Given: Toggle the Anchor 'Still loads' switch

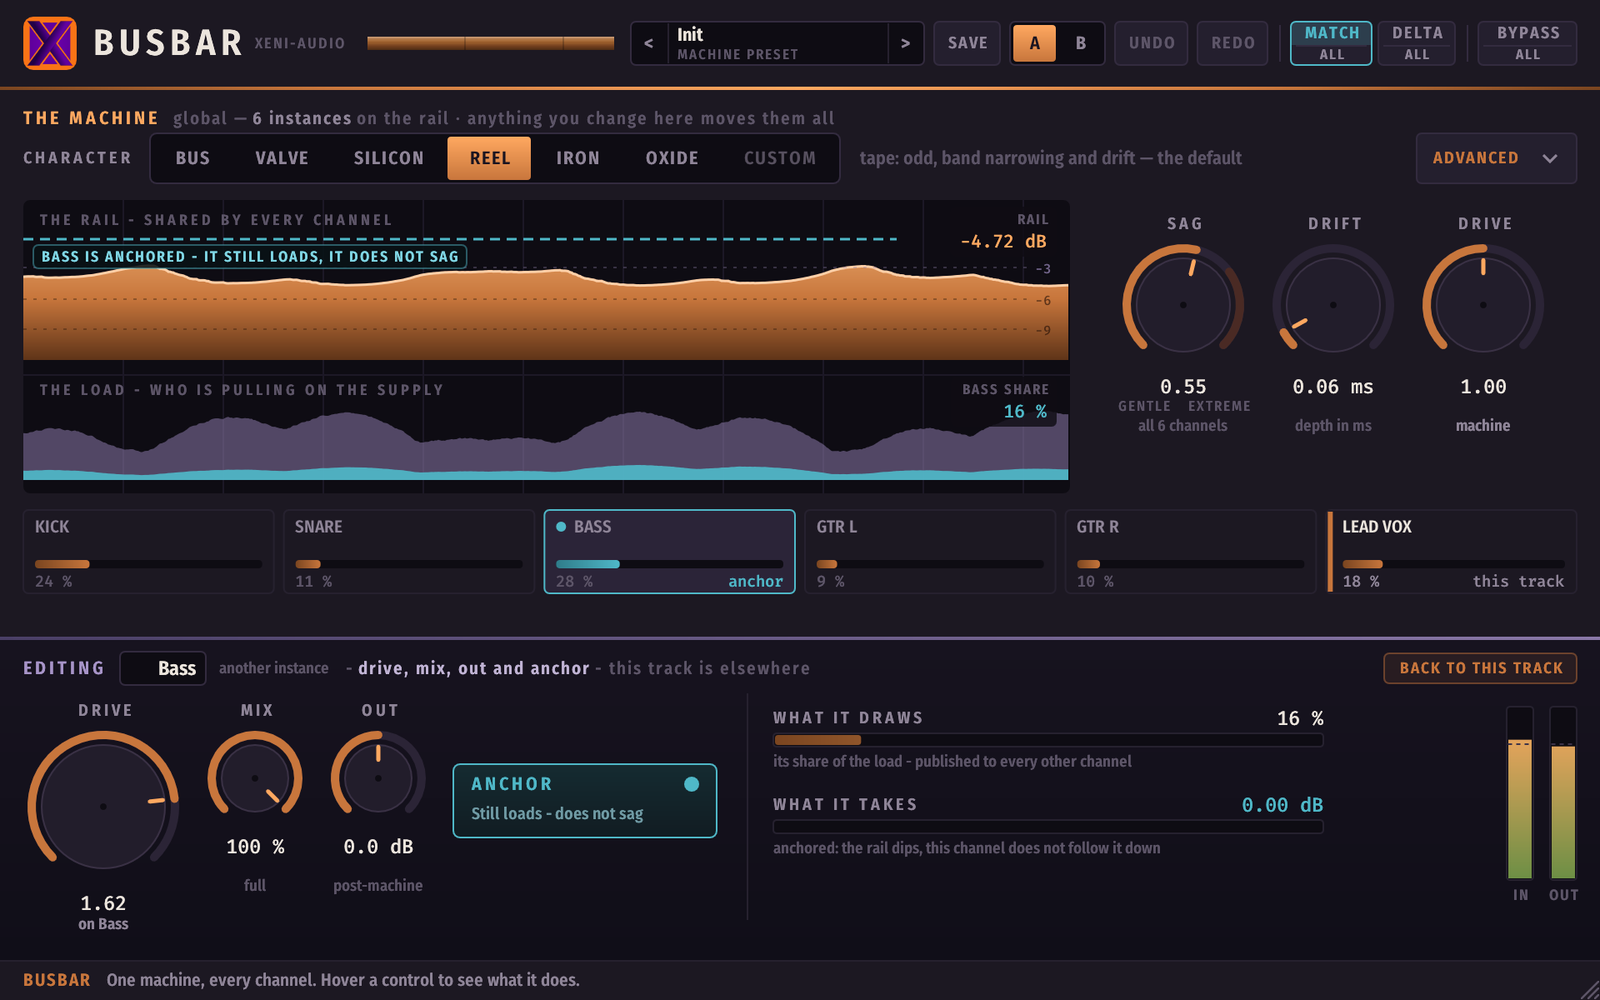Looking at the screenshot, I should coord(585,801).
